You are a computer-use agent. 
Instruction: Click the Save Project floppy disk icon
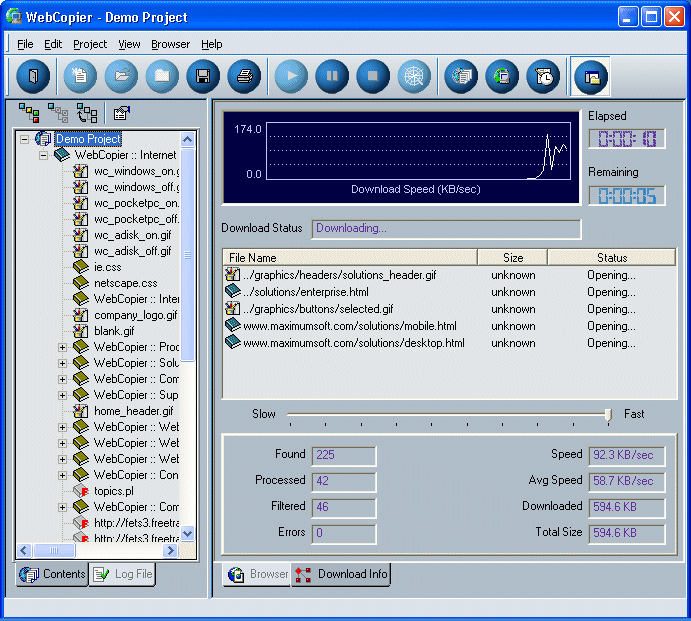click(x=202, y=76)
